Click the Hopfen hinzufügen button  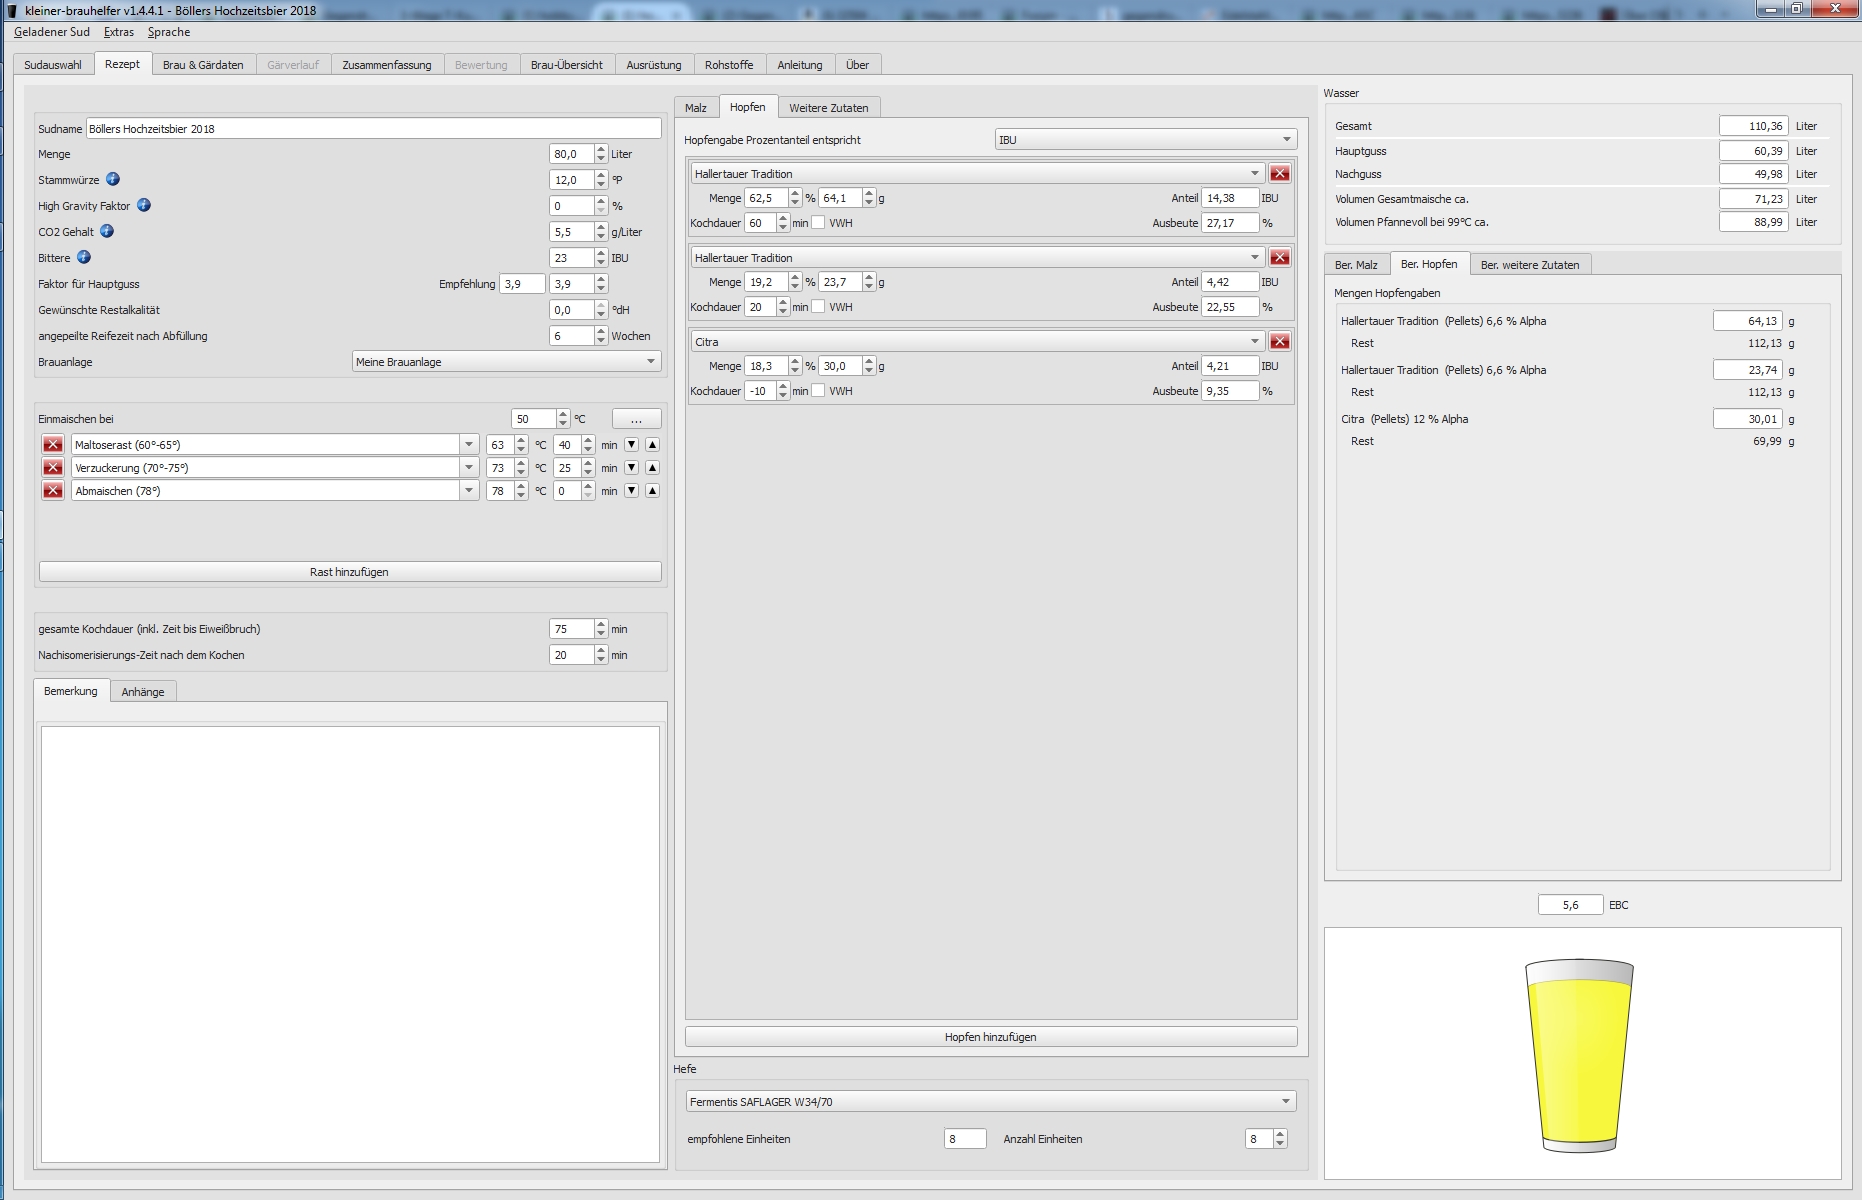pyautogui.click(x=990, y=1037)
